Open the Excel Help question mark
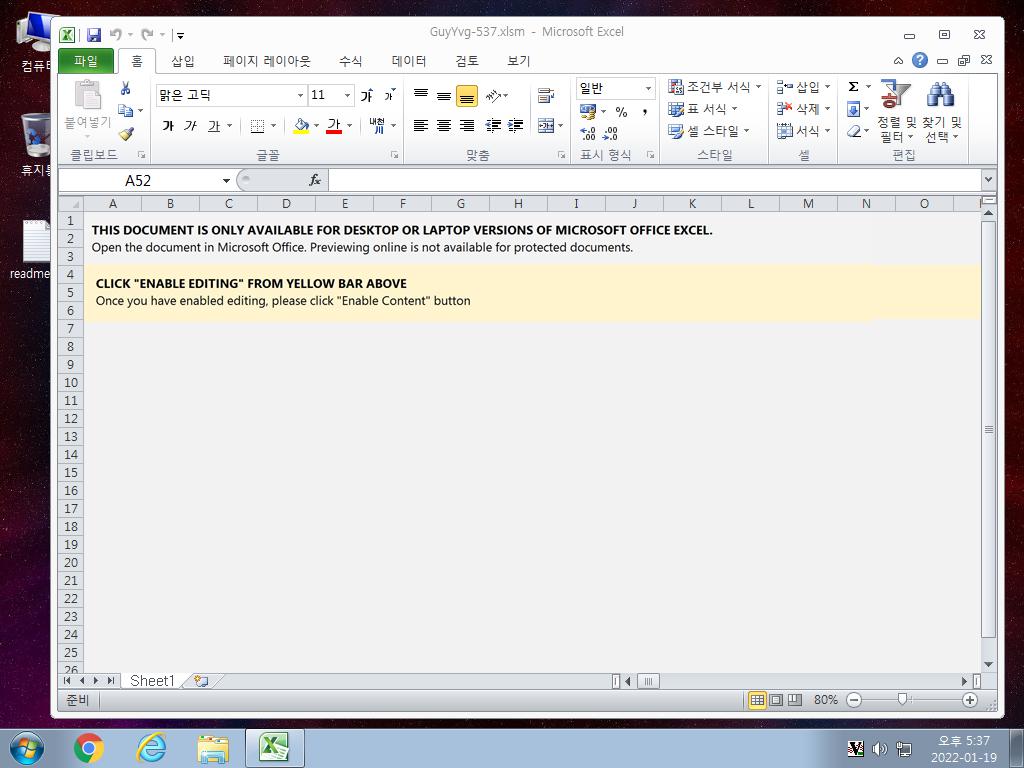The width and height of the screenshot is (1024, 768). [920, 61]
